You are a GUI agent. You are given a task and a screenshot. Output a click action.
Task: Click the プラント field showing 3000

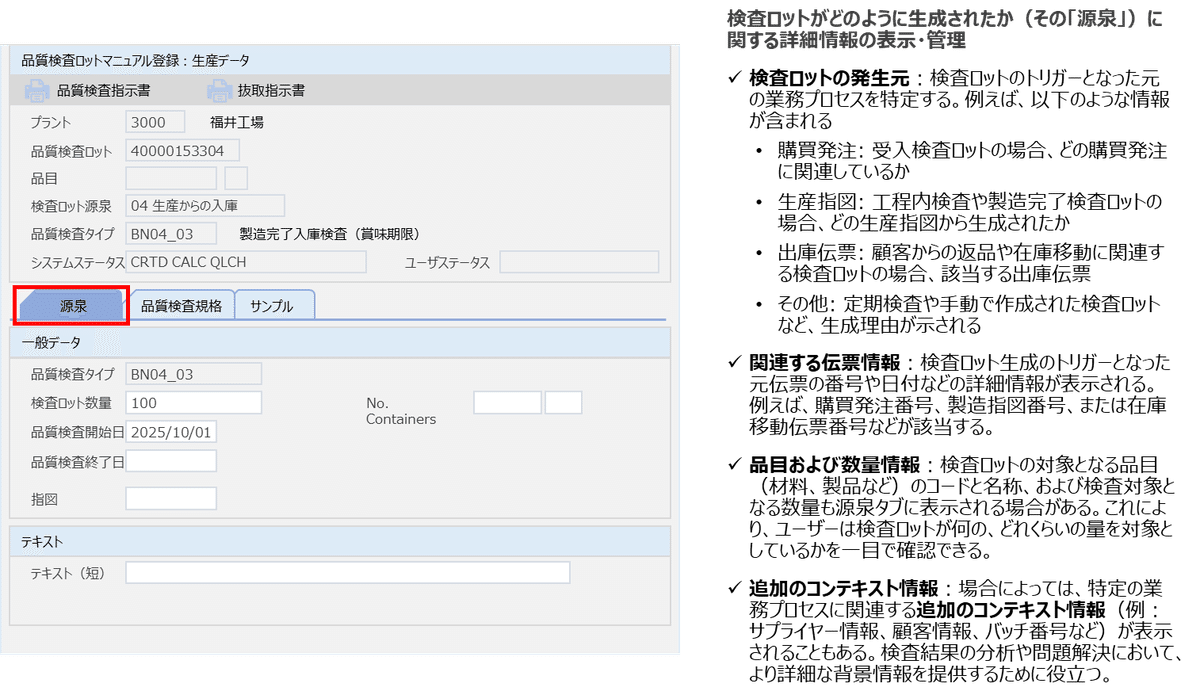coord(154,121)
